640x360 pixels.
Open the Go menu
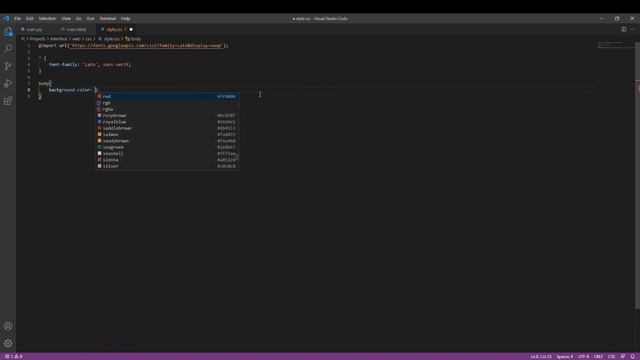pyautogui.click(x=78, y=18)
